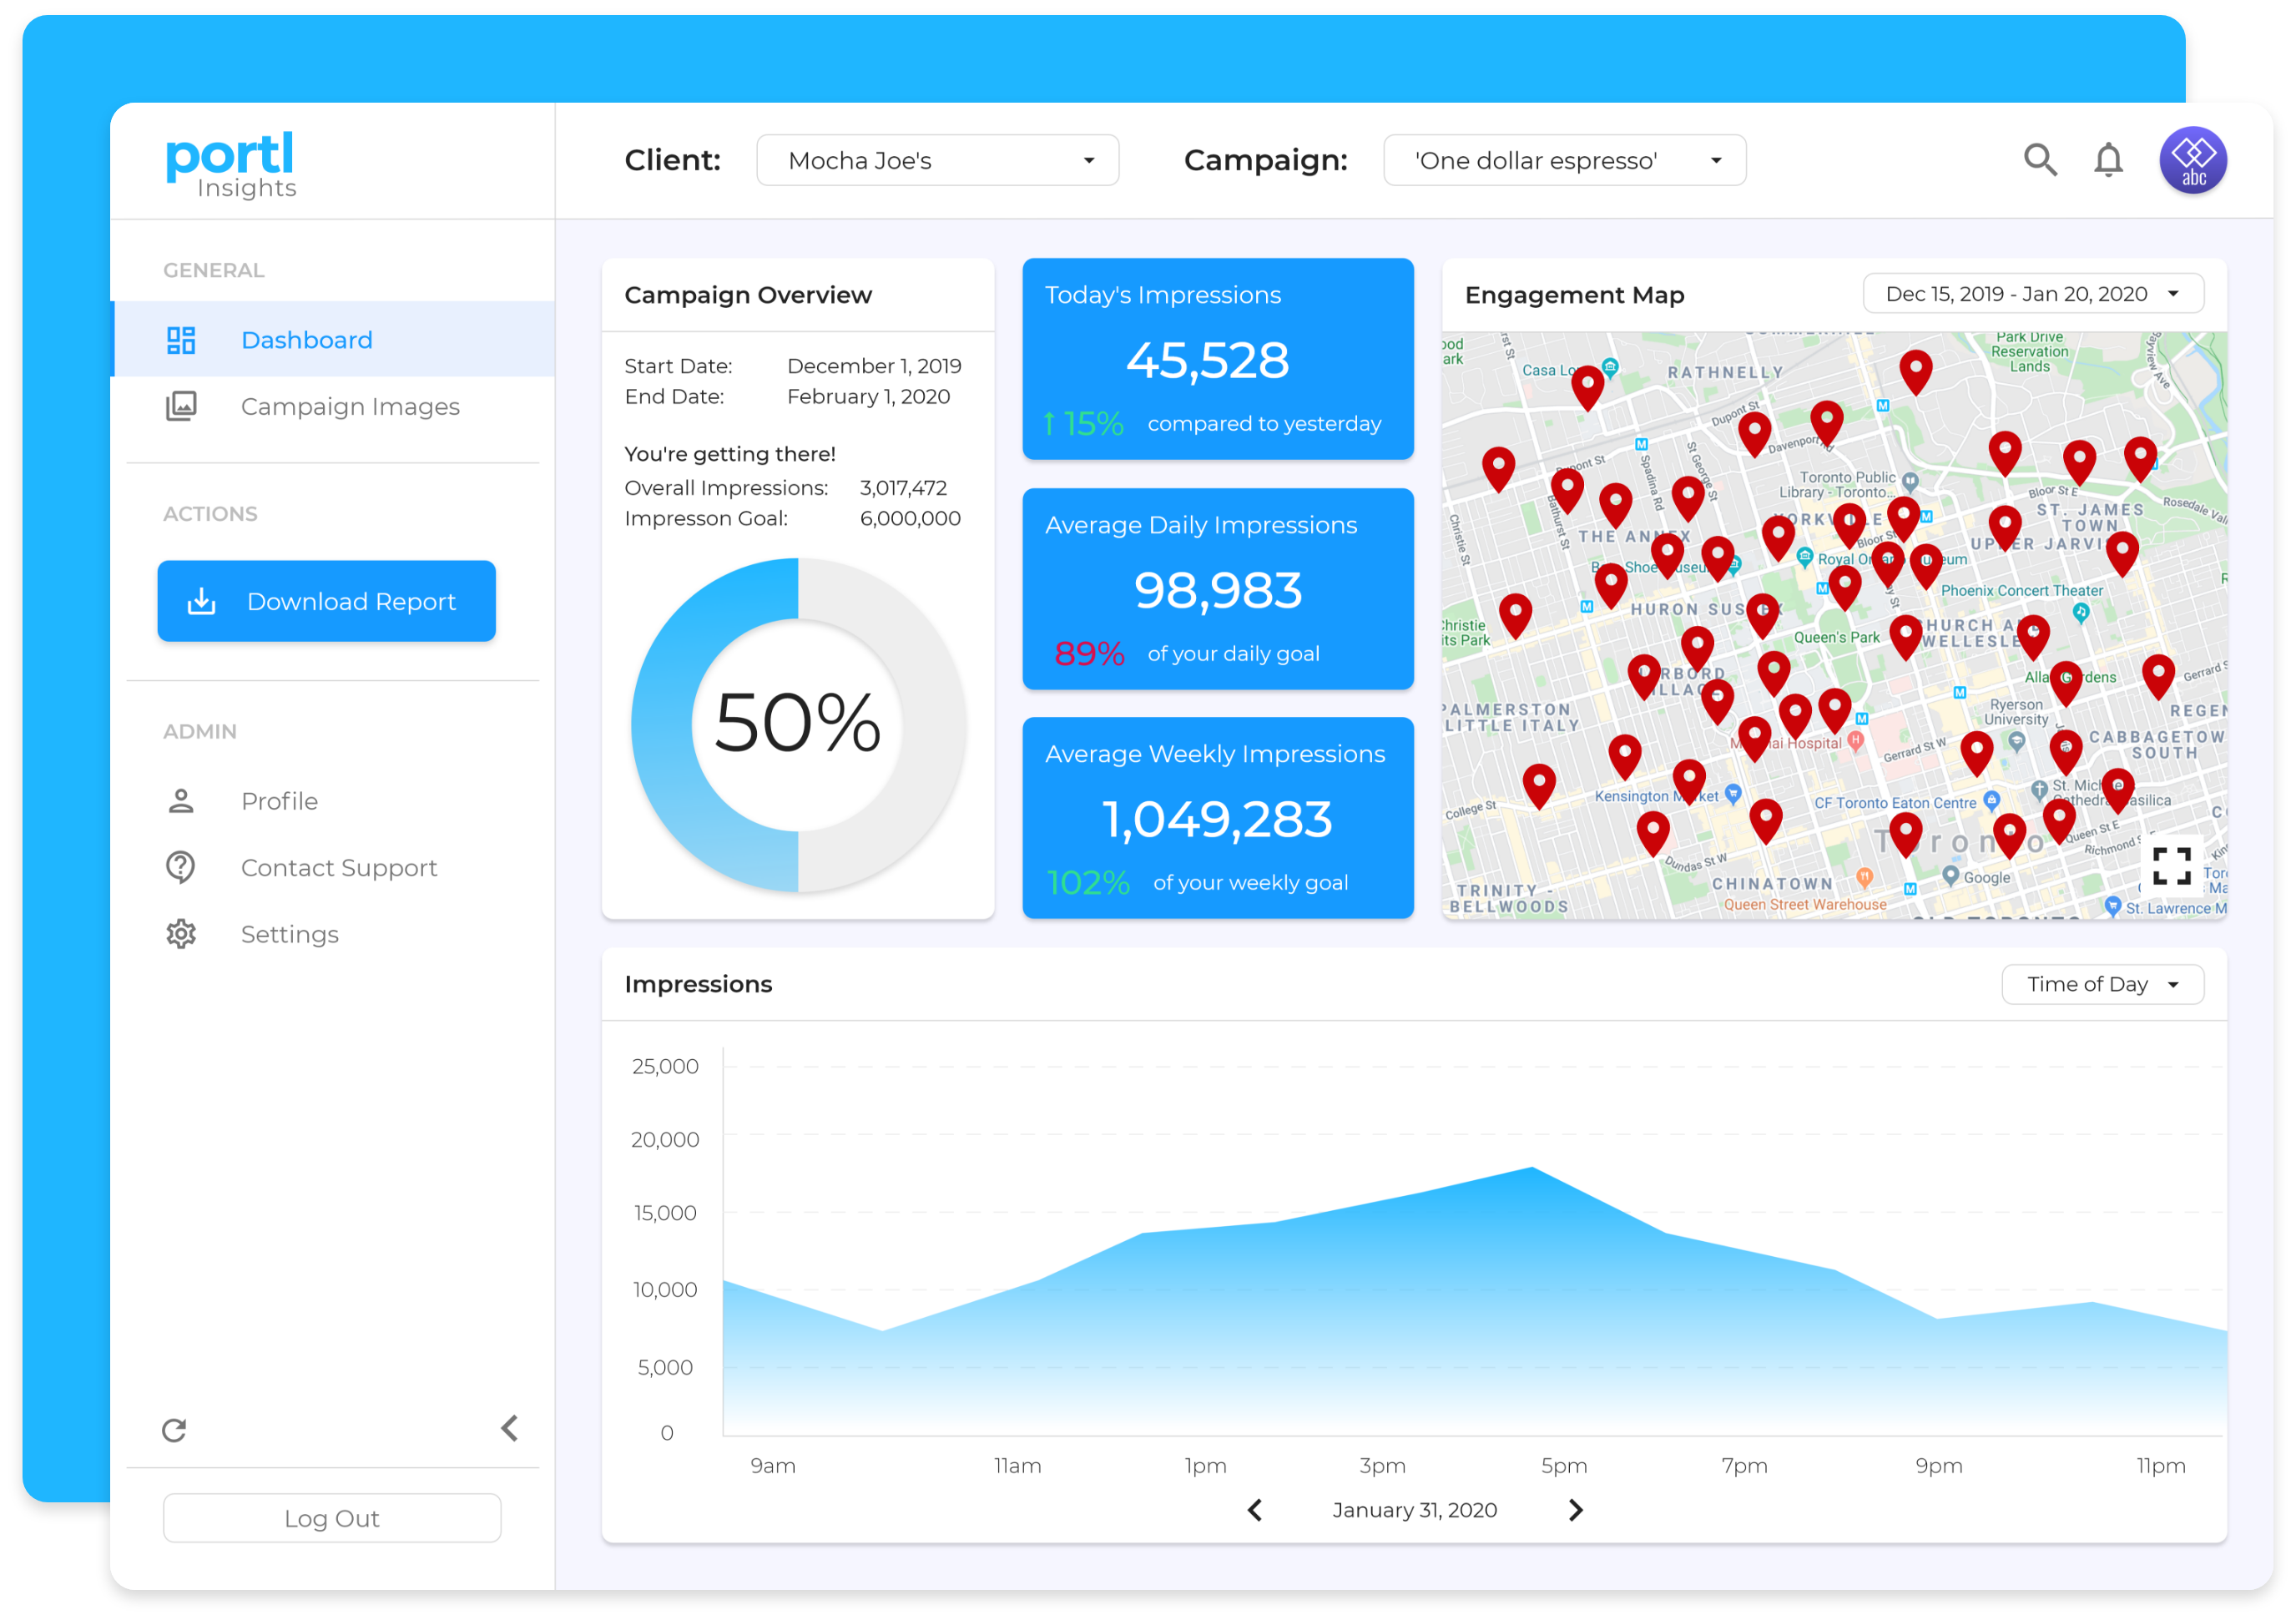Open Campaign Images in the sidebar
2296x1620 pixels.
tap(350, 406)
